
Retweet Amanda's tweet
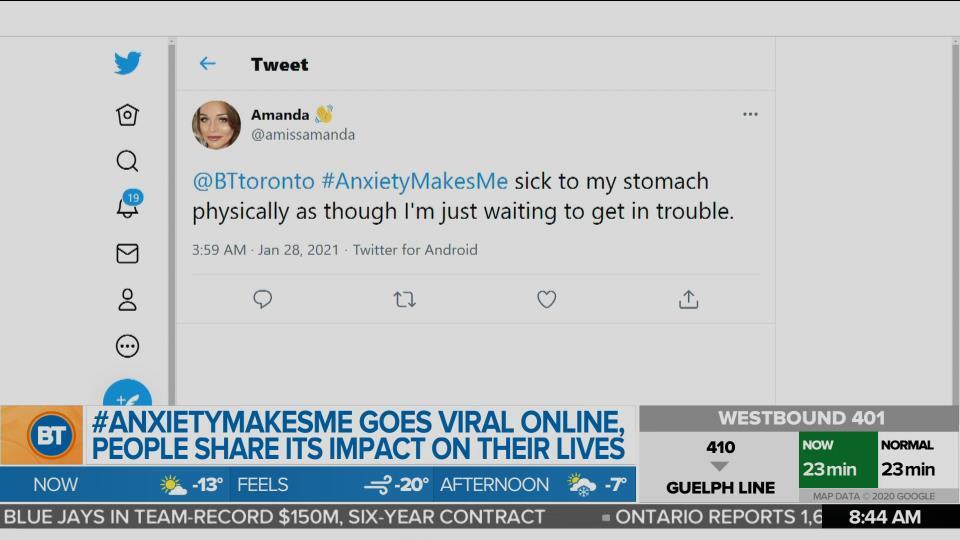point(404,299)
